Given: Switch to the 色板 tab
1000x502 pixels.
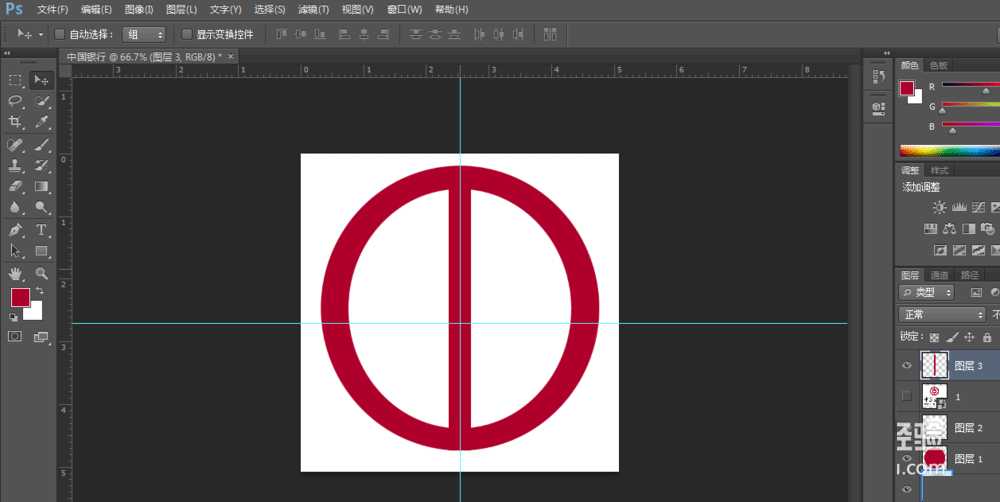Looking at the screenshot, I should coord(938,65).
